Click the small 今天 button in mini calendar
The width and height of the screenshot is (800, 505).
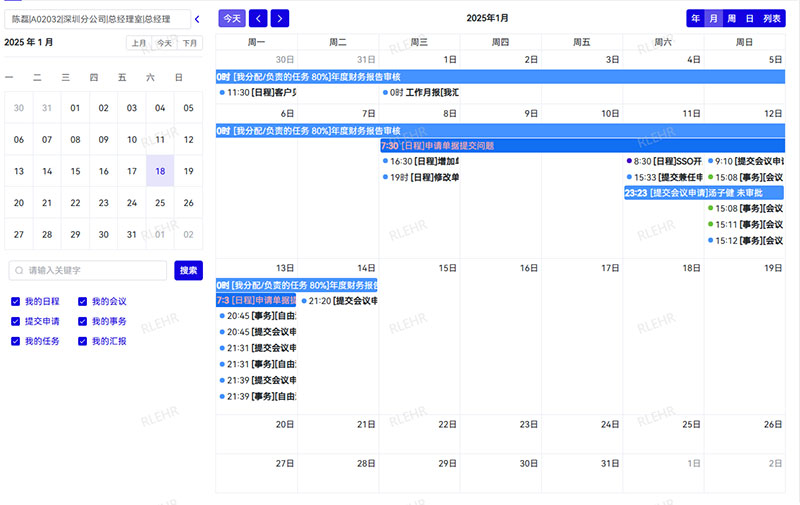pyautogui.click(x=164, y=43)
